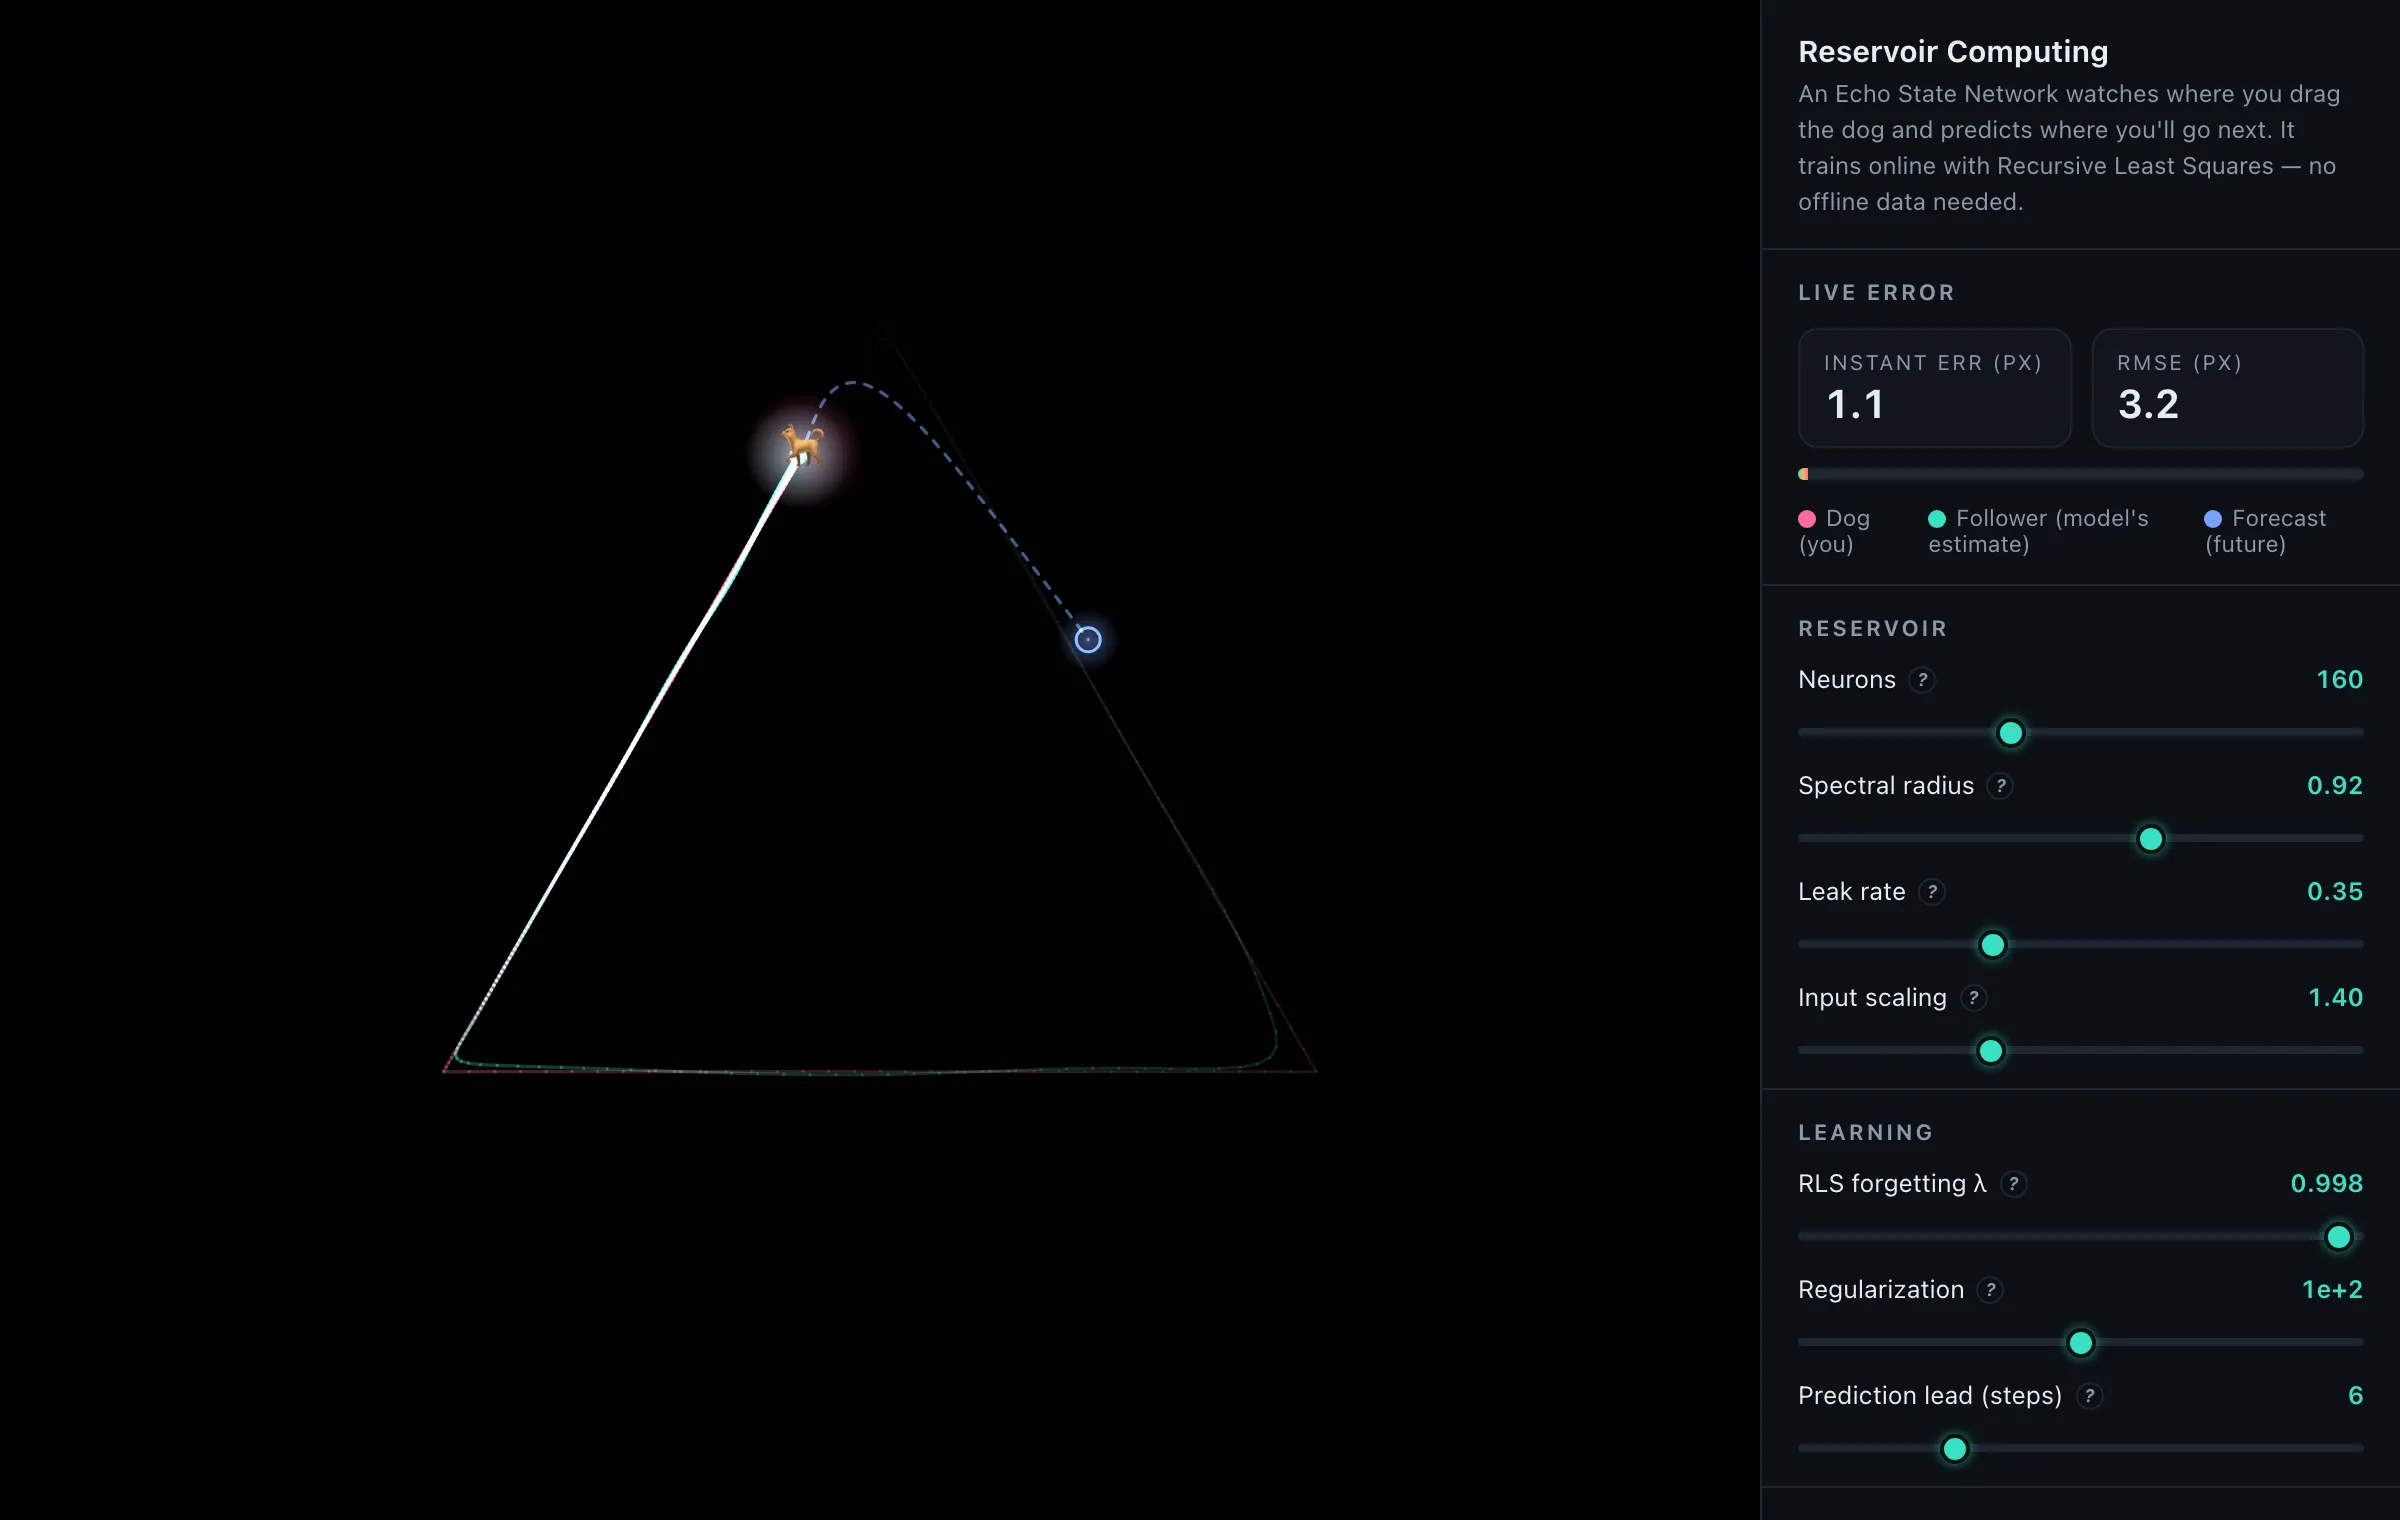Click the Neurons value 160

click(x=2339, y=680)
